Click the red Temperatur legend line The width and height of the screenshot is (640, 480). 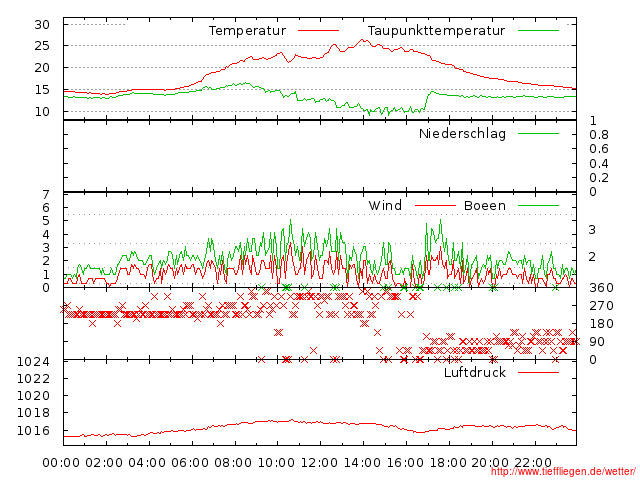(318, 31)
